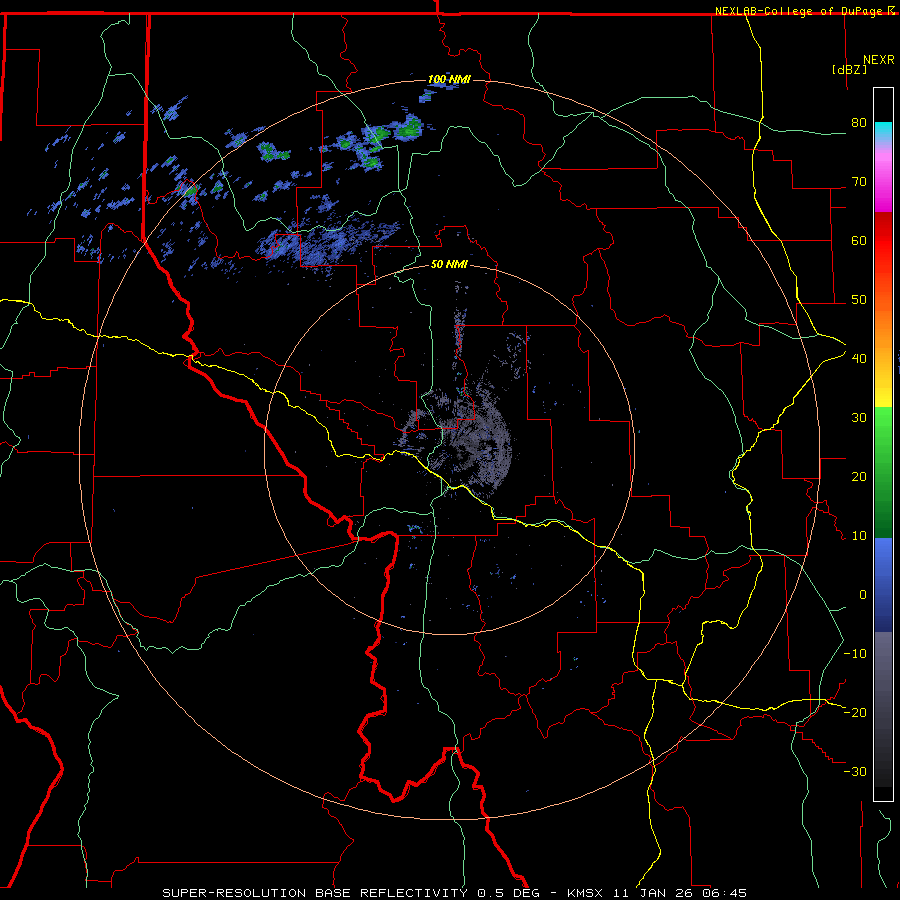Click the Super-Resolution Base Reflectivity caption

(315, 893)
